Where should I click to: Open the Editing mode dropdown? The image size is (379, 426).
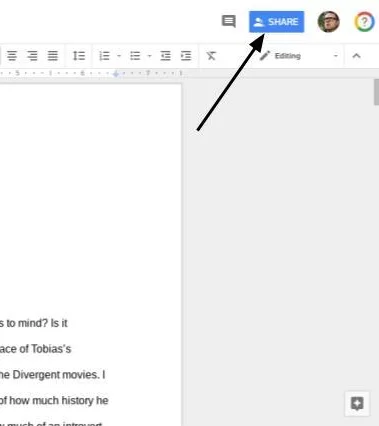click(x=299, y=56)
